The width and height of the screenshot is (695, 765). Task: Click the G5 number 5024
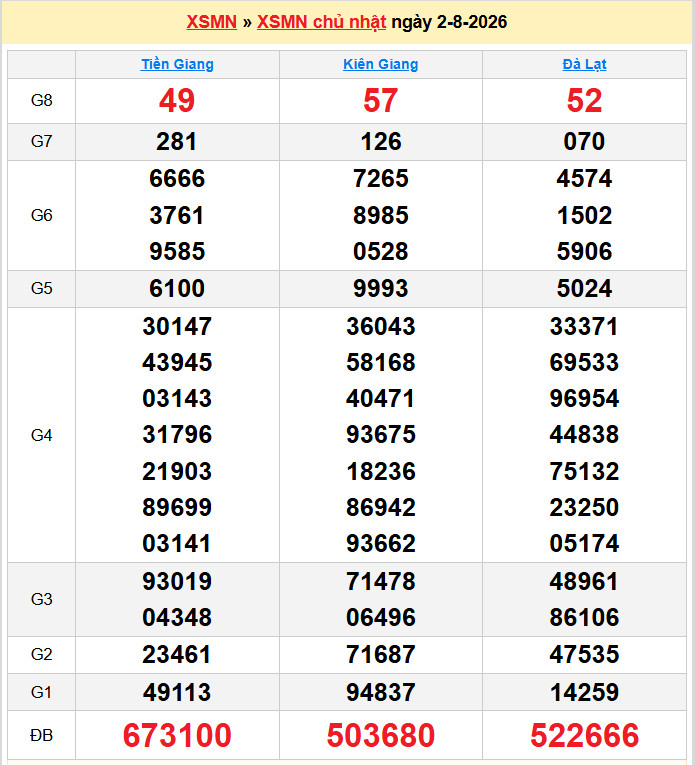[x=584, y=288]
